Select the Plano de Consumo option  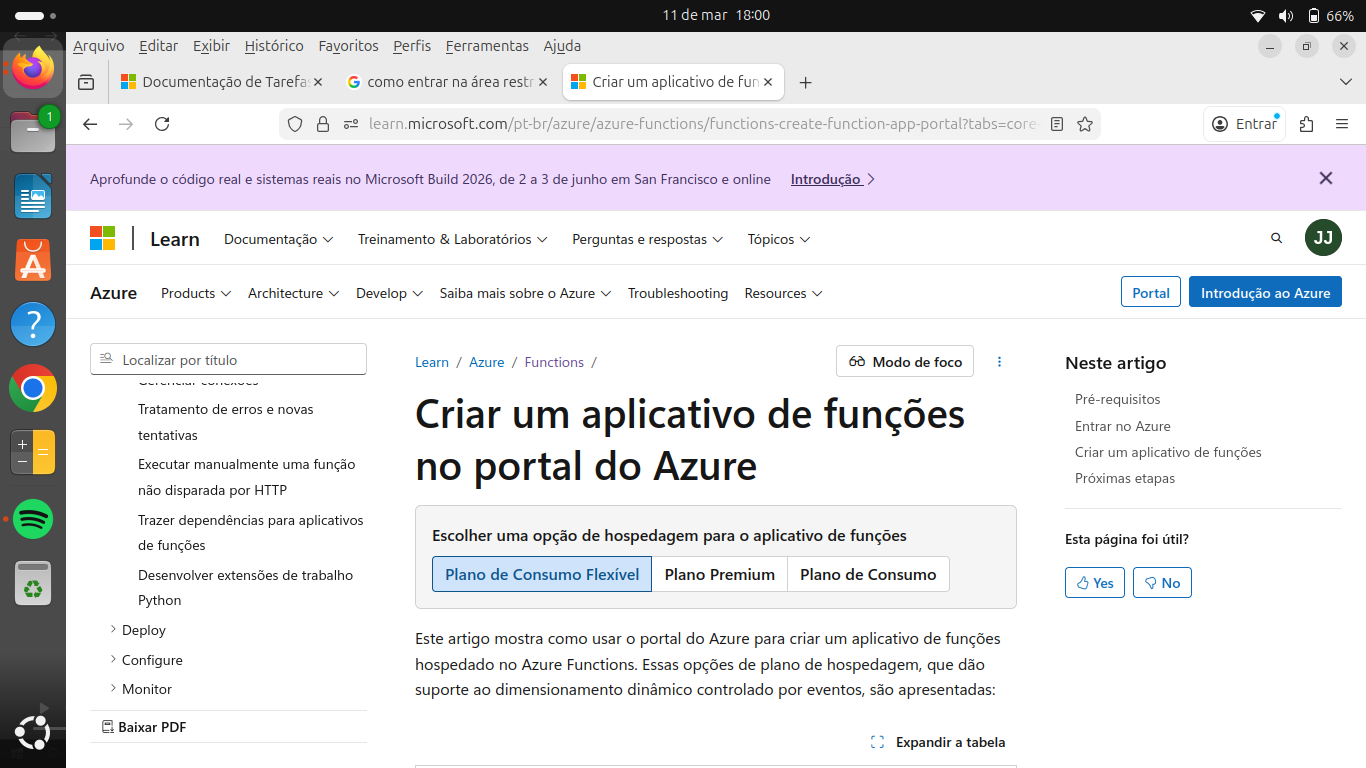coord(868,574)
